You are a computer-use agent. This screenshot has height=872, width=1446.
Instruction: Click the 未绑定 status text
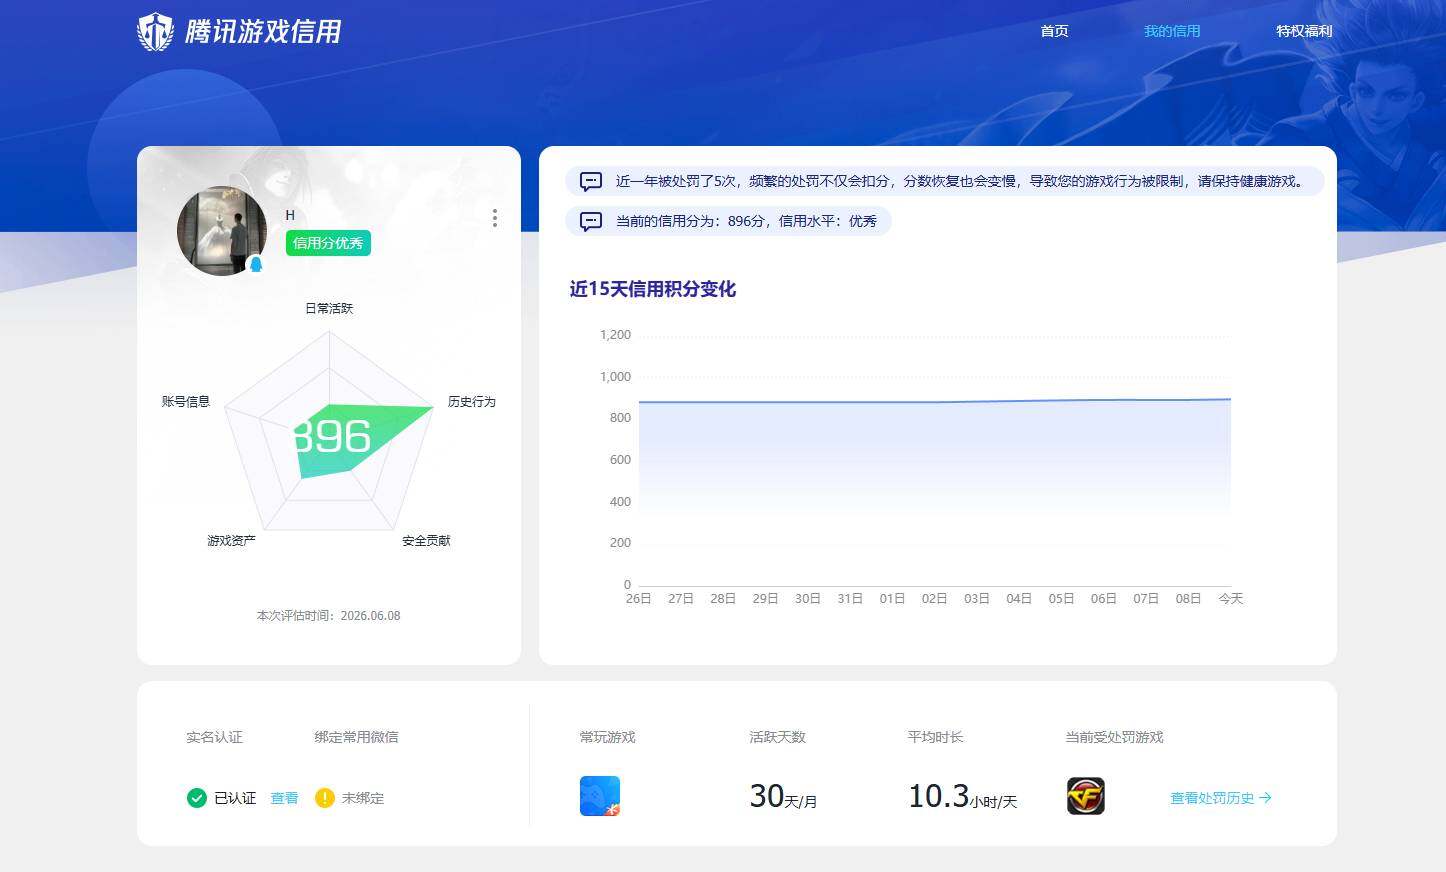pos(363,798)
